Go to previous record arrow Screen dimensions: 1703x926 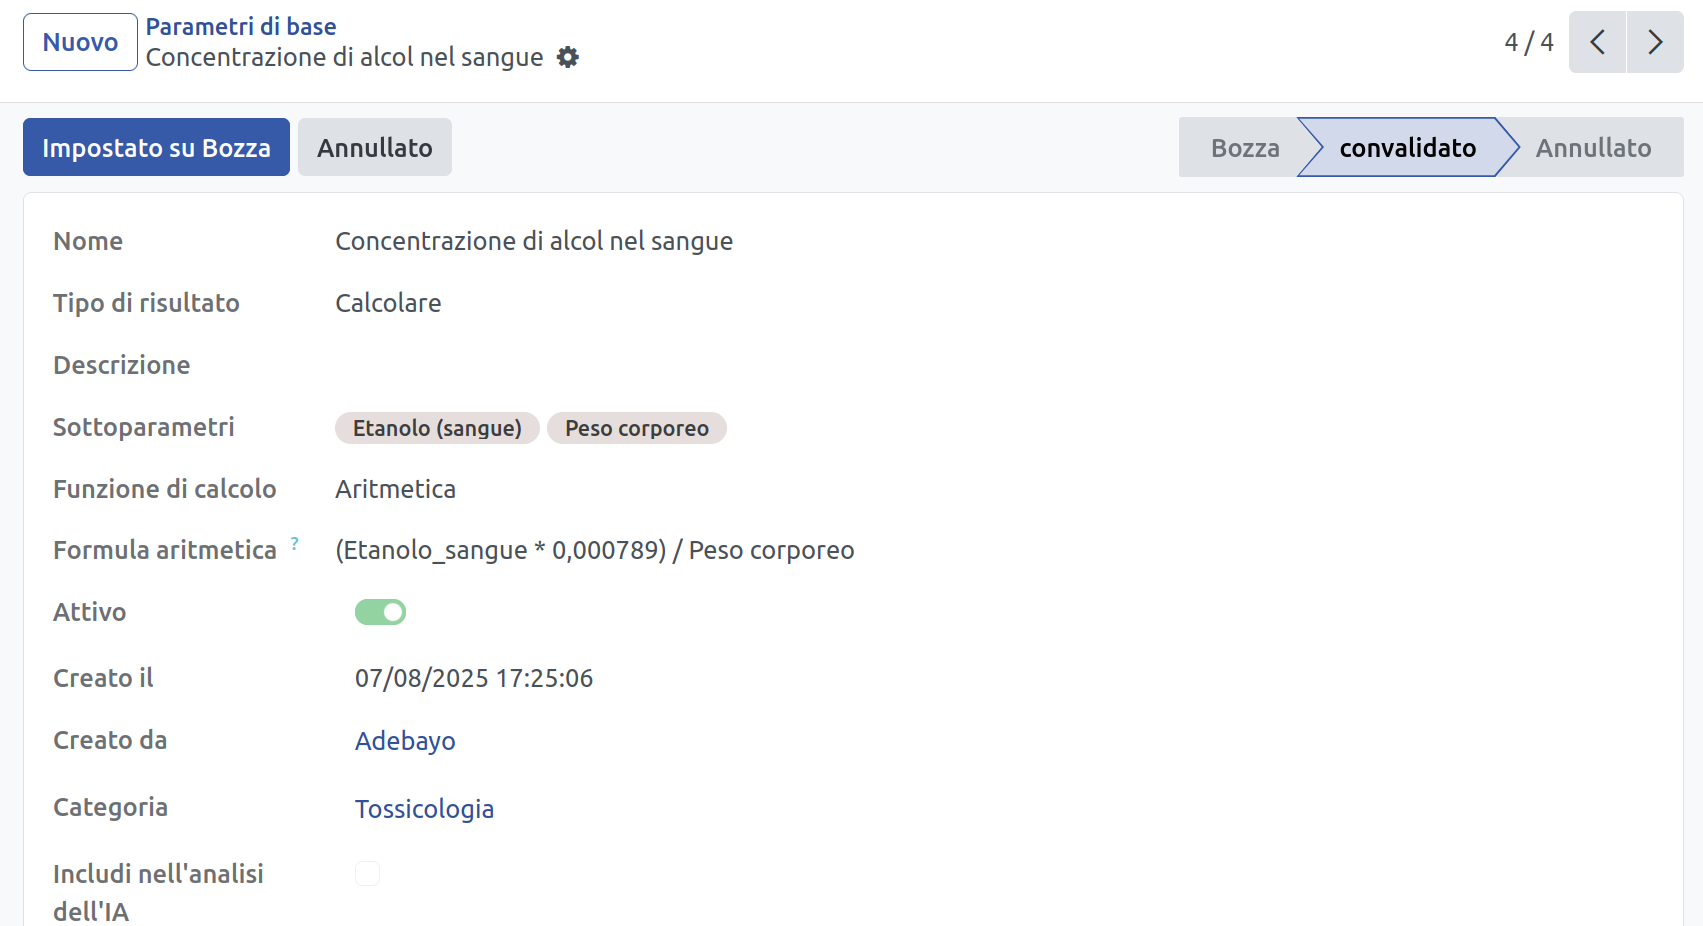pyautogui.click(x=1597, y=42)
